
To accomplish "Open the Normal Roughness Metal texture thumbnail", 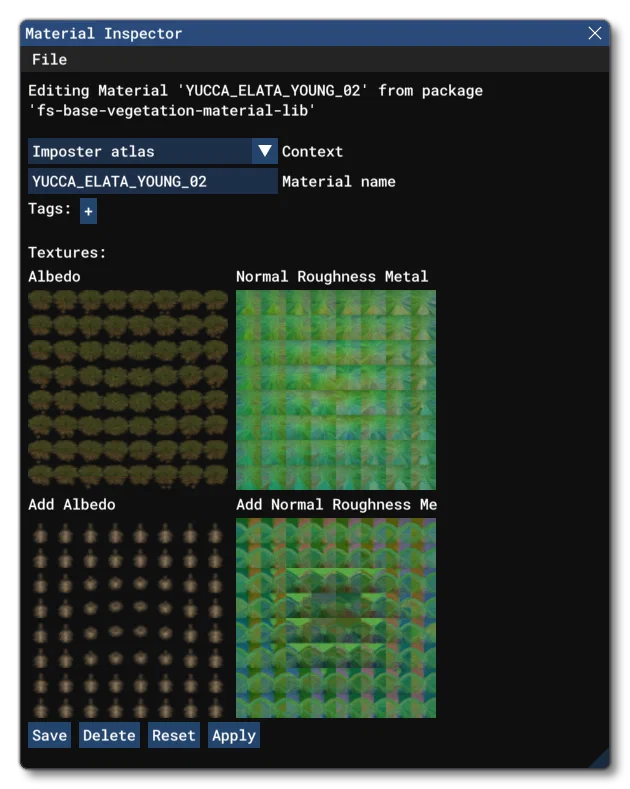I will pos(336,389).
